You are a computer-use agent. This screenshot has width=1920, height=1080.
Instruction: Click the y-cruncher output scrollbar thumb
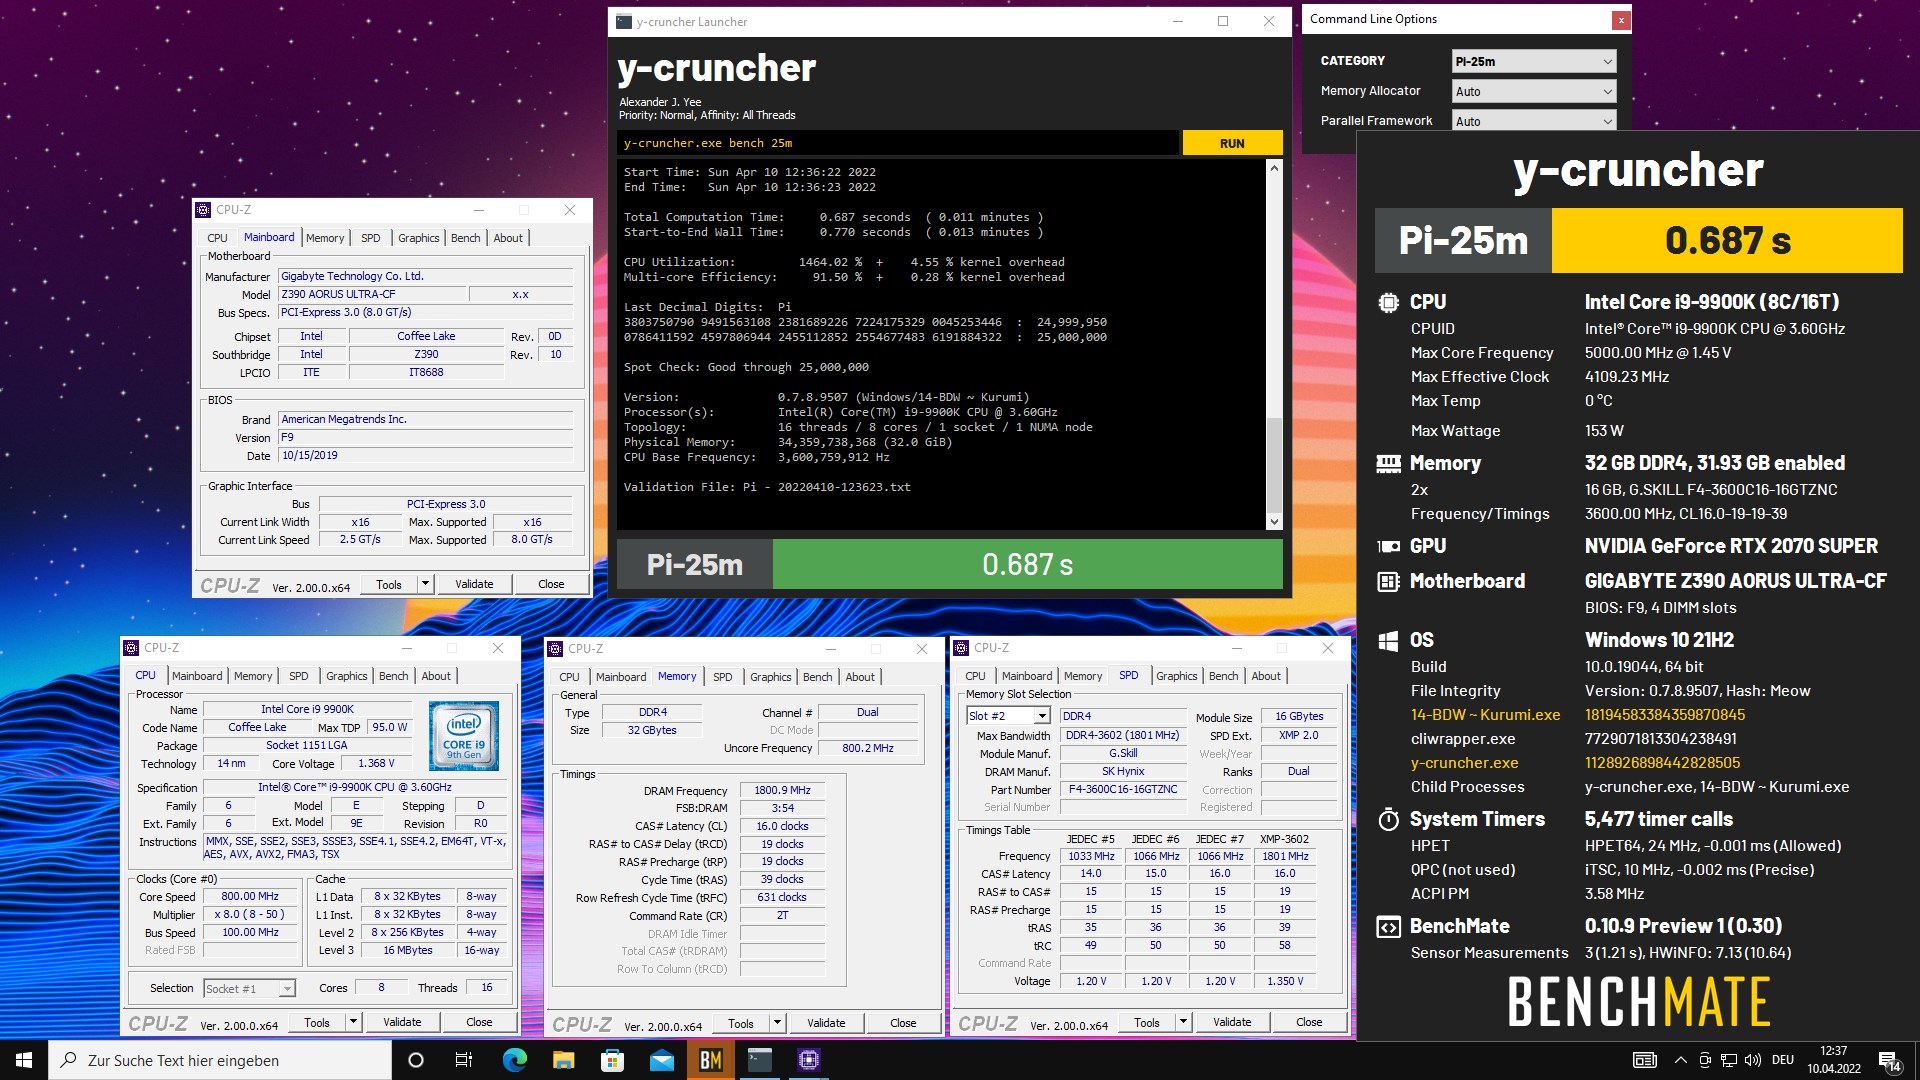[x=1274, y=463]
